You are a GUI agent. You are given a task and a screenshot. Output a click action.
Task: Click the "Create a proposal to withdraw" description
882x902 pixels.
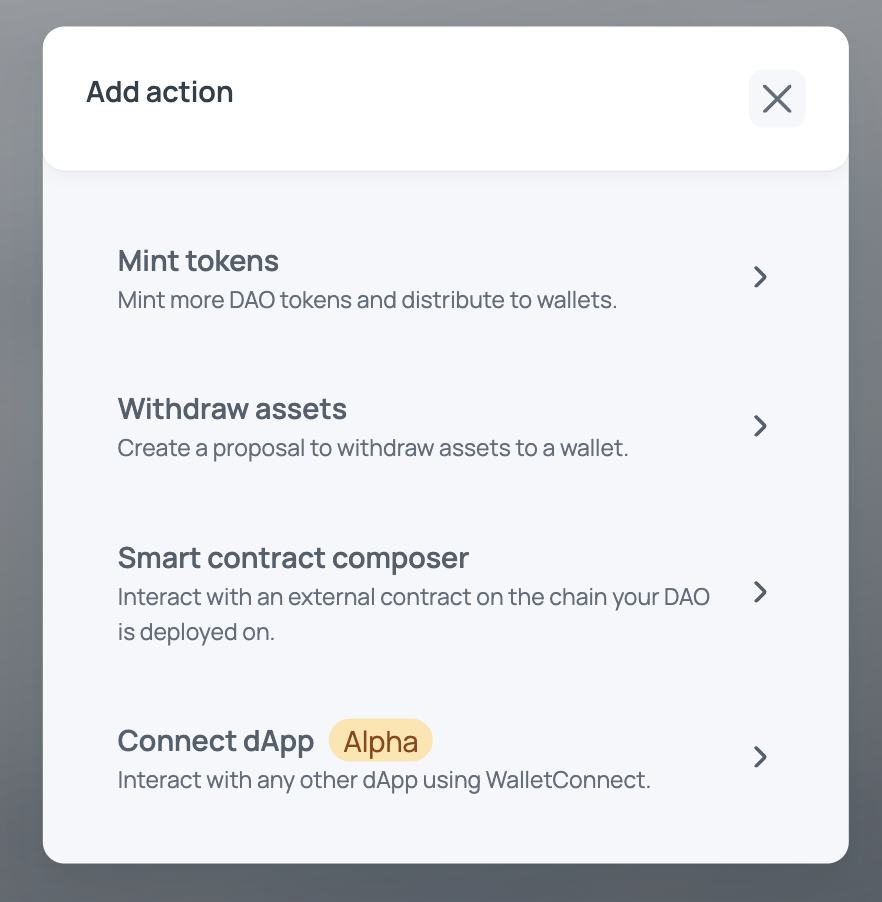coord(372,448)
